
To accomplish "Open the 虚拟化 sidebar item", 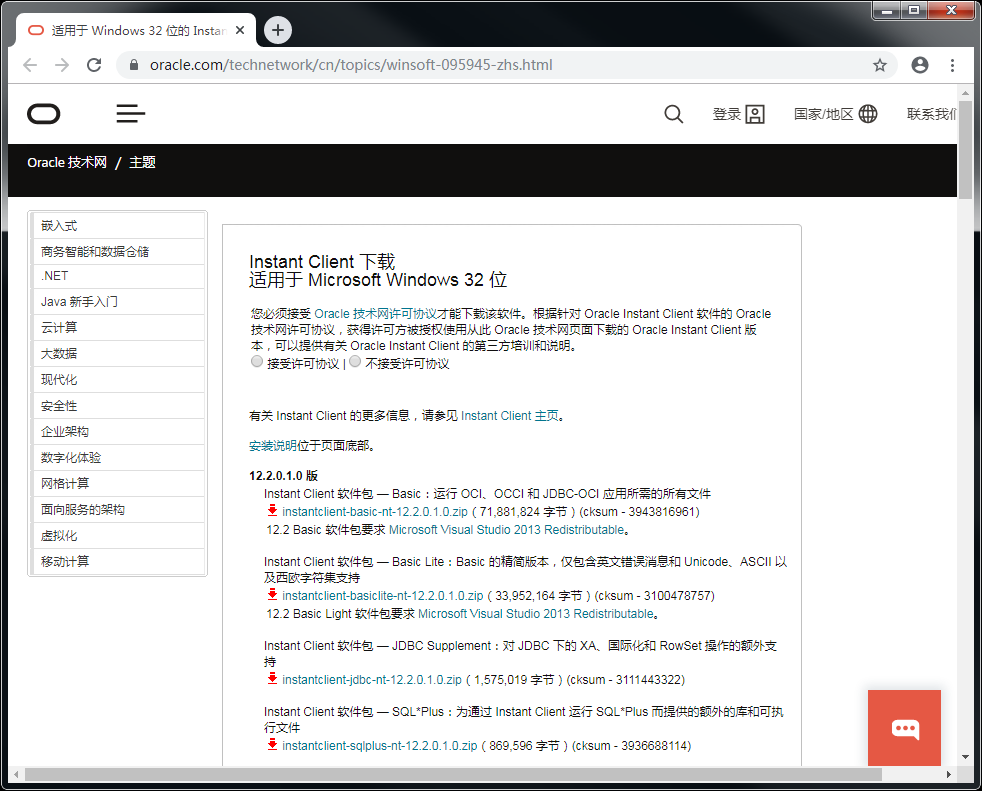I will (119, 535).
